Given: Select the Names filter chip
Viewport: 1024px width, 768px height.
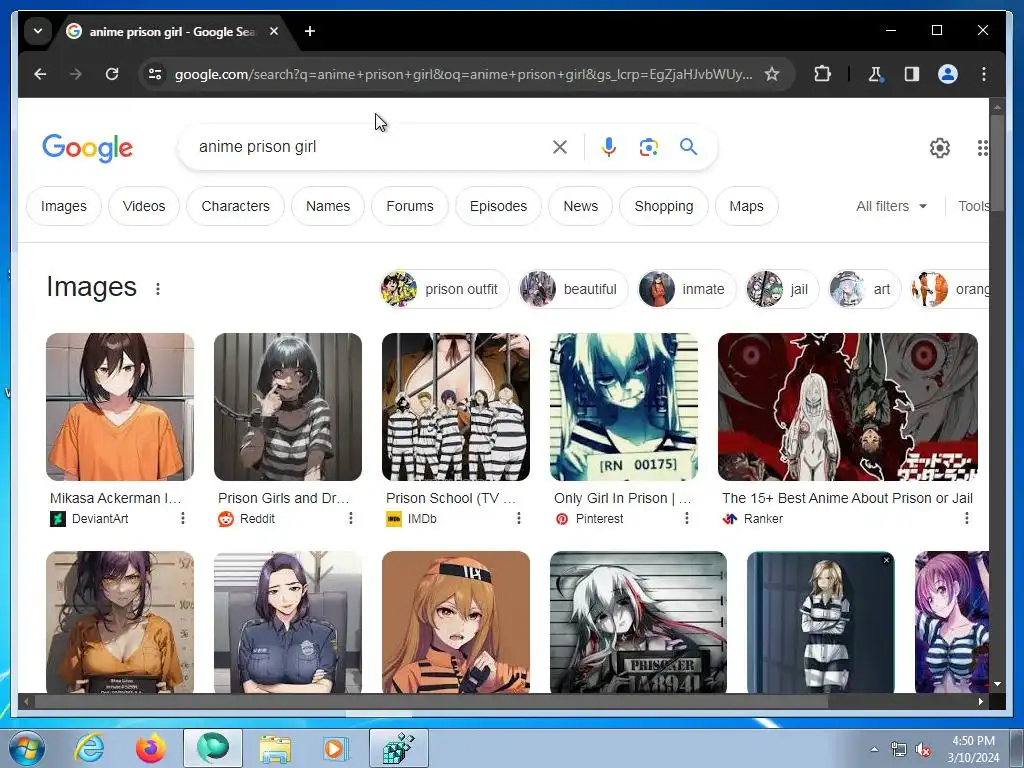Looking at the screenshot, I should [x=328, y=206].
